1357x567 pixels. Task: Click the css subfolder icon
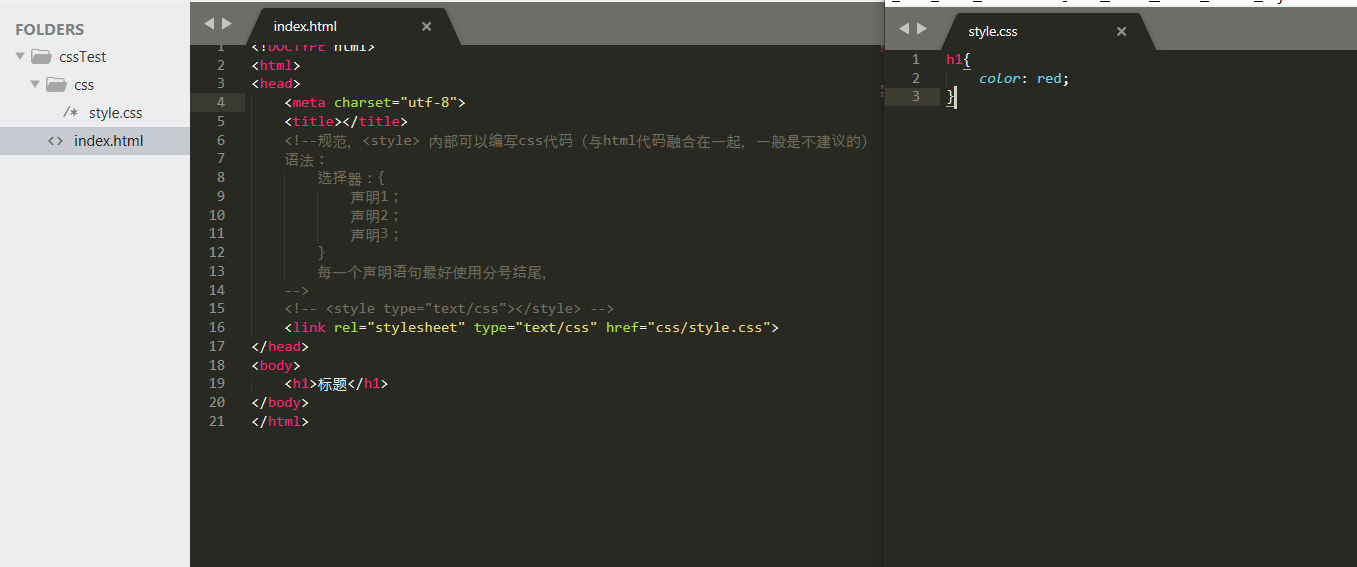pyautogui.click(x=56, y=85)
